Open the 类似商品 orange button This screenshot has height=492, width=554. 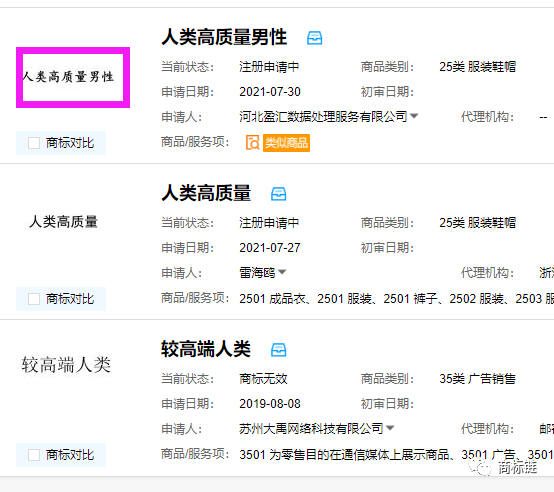[x=286, y=143]
